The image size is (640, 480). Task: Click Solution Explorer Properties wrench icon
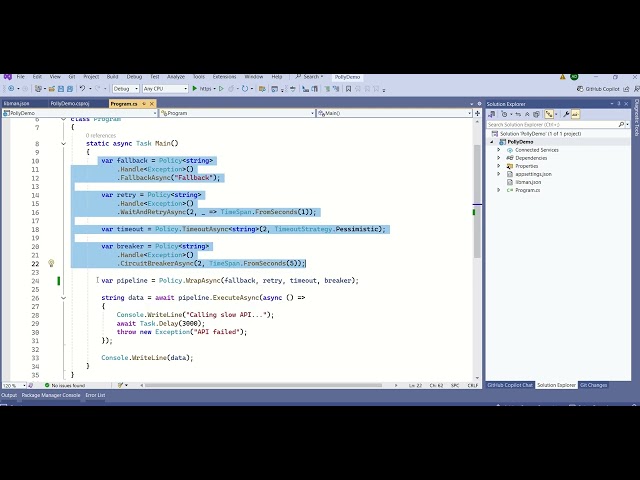(566, 114)
